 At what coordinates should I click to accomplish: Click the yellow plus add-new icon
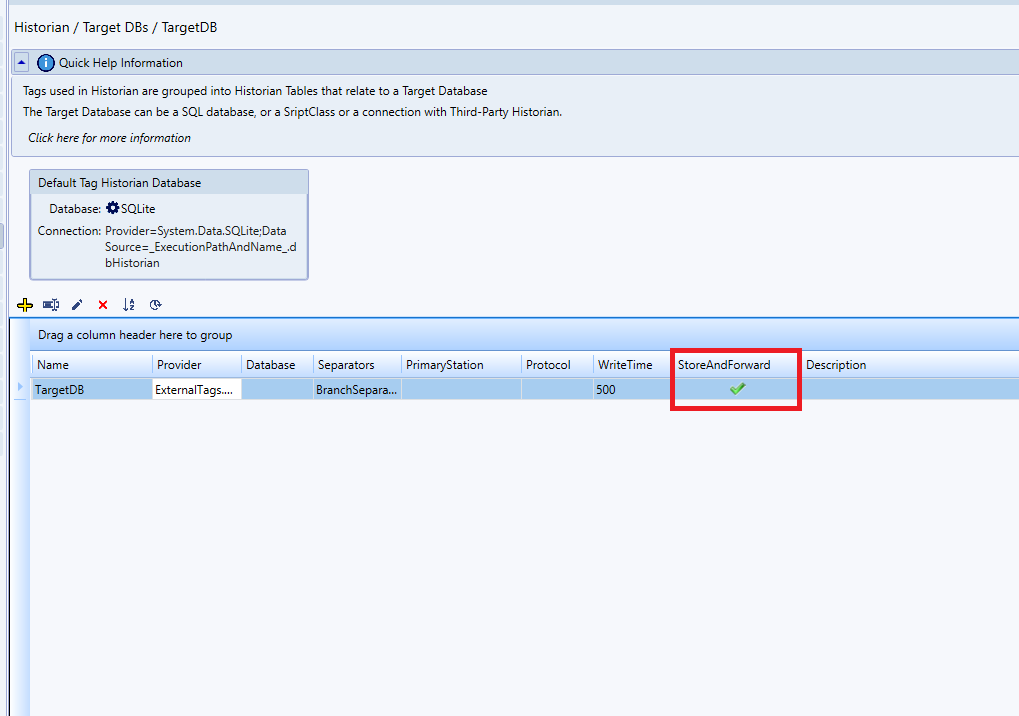click(x=25, y=305)
